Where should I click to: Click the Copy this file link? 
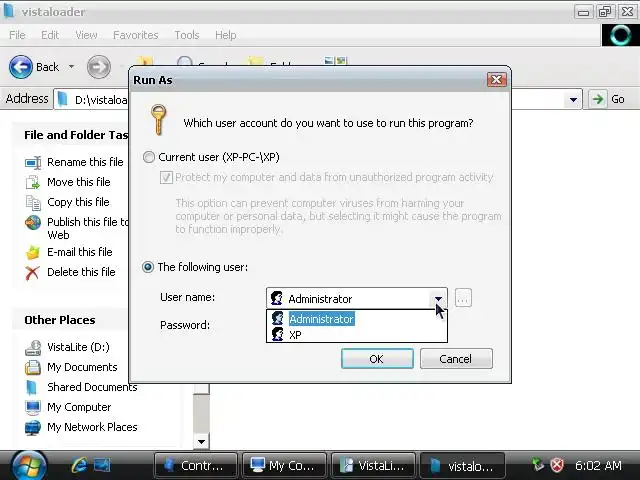[78, 202]
